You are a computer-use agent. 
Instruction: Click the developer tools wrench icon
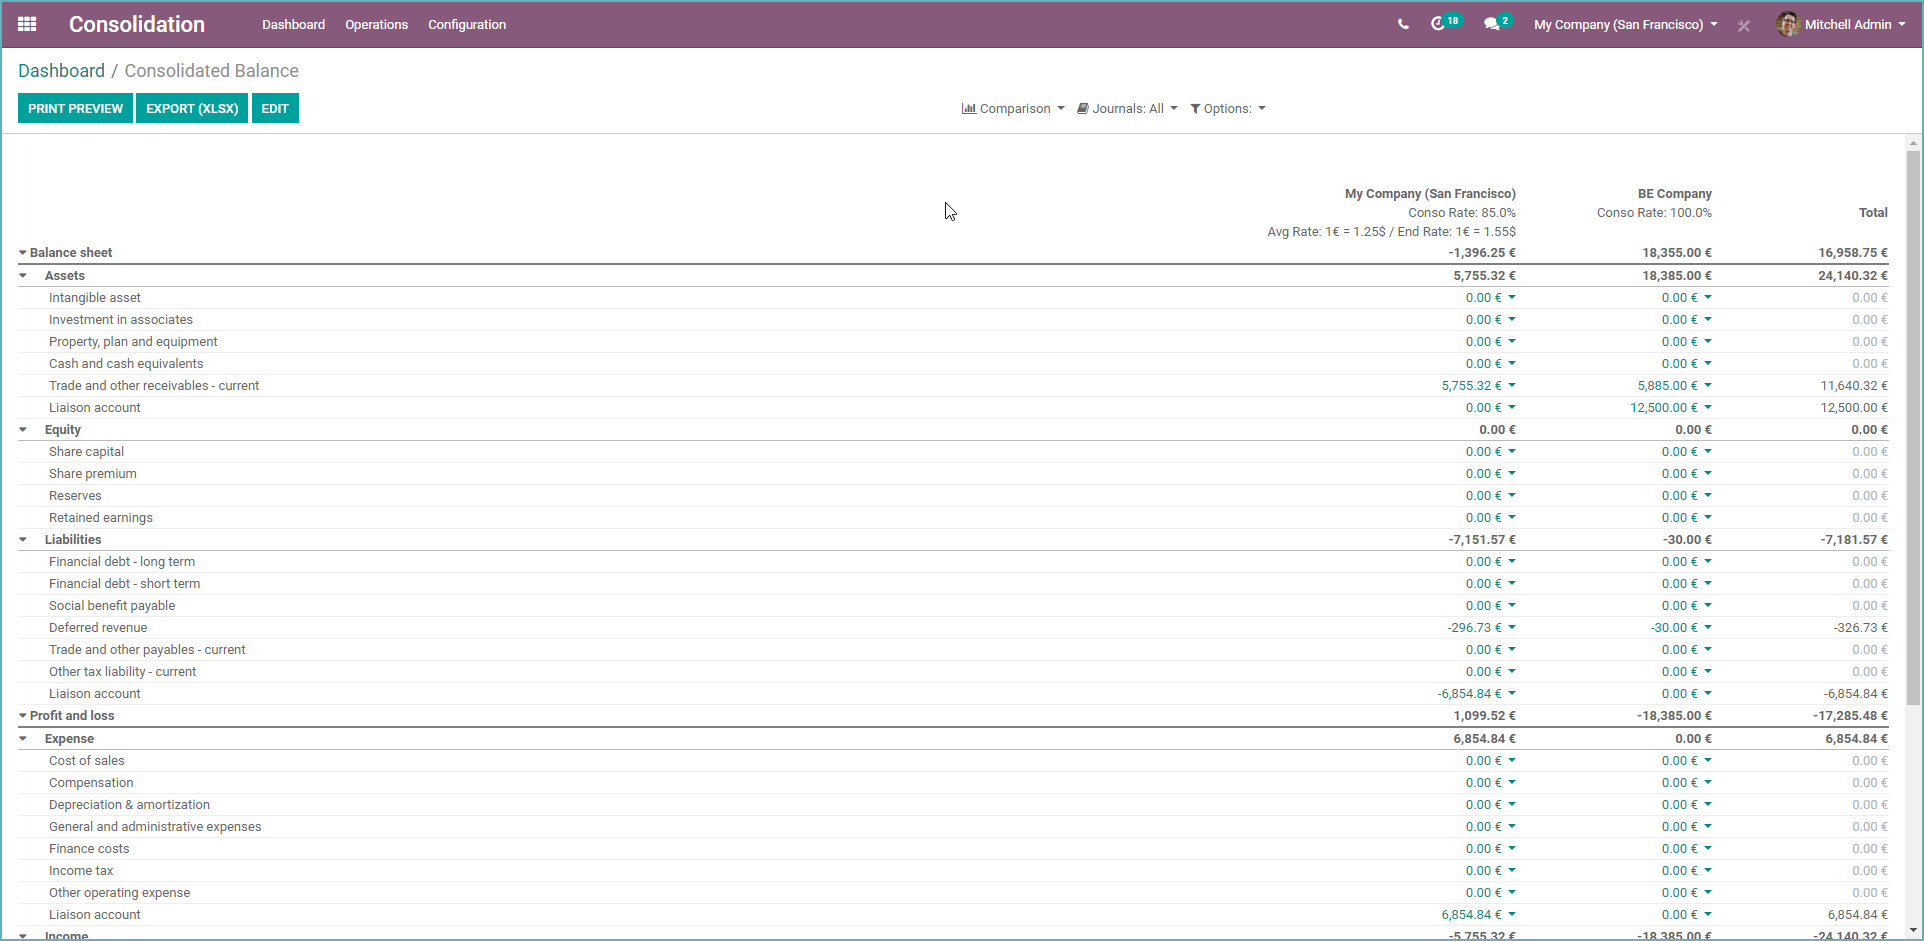pyautogui.click(x=1743, y=26)
